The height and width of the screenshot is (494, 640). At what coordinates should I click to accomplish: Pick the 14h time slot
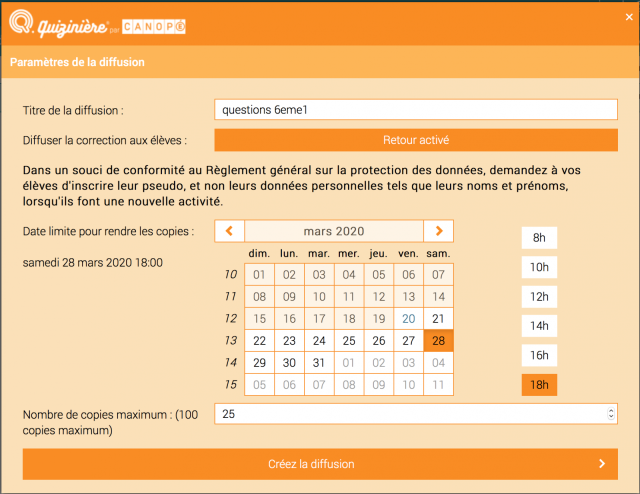(539, 326)
